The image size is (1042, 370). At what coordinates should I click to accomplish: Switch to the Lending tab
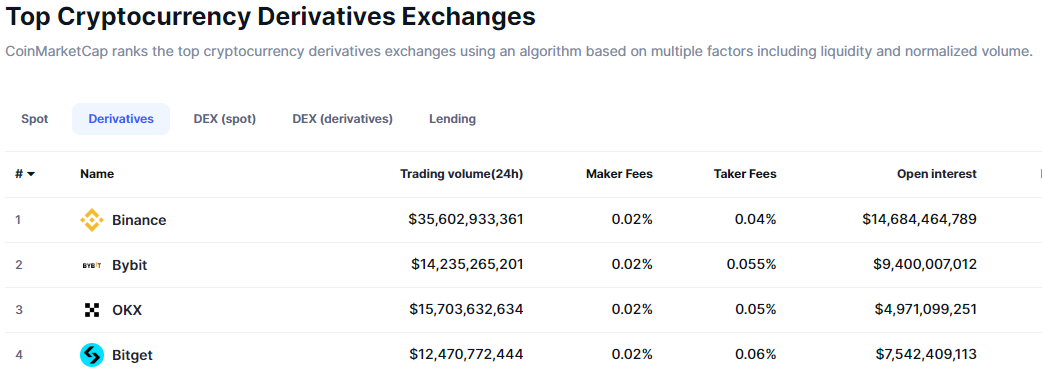pyautogui.click(x=453, y=119)
